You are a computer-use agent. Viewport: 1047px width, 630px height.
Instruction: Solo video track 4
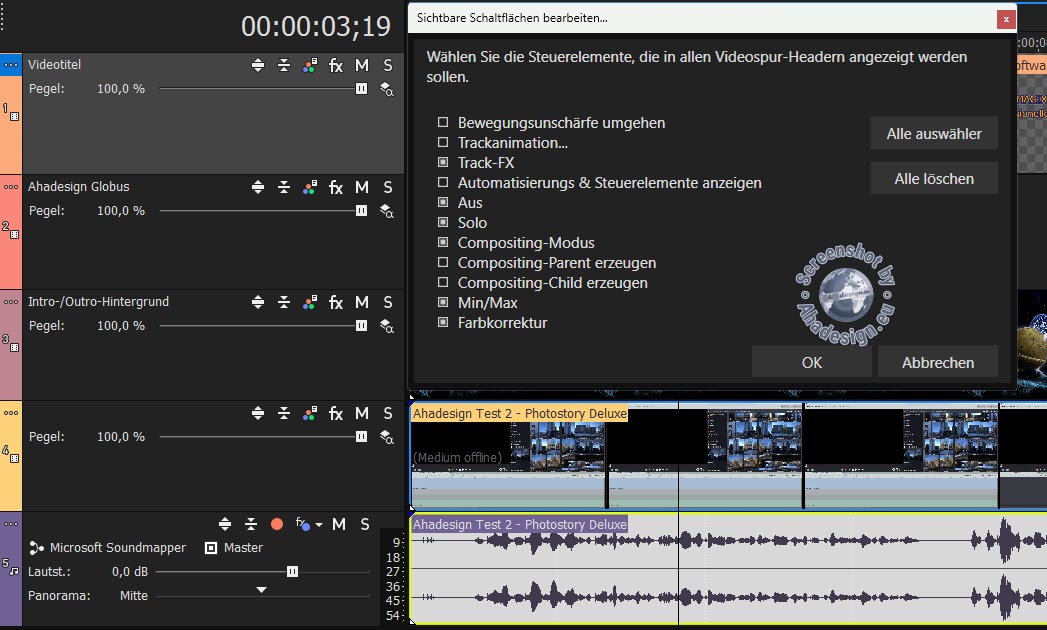click(x=388, y=414)
